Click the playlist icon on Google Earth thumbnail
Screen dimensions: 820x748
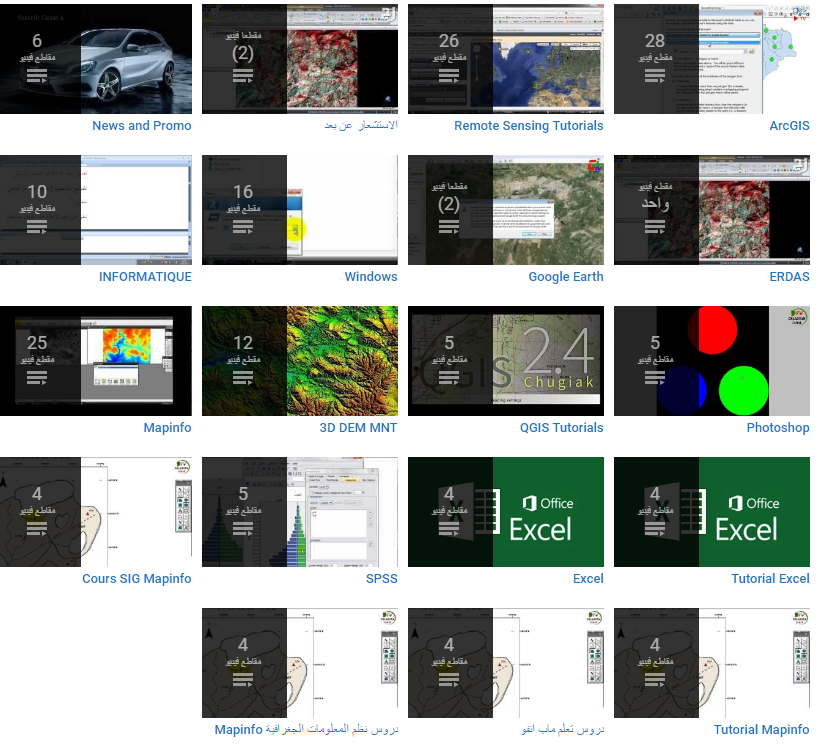coord(449,227)
